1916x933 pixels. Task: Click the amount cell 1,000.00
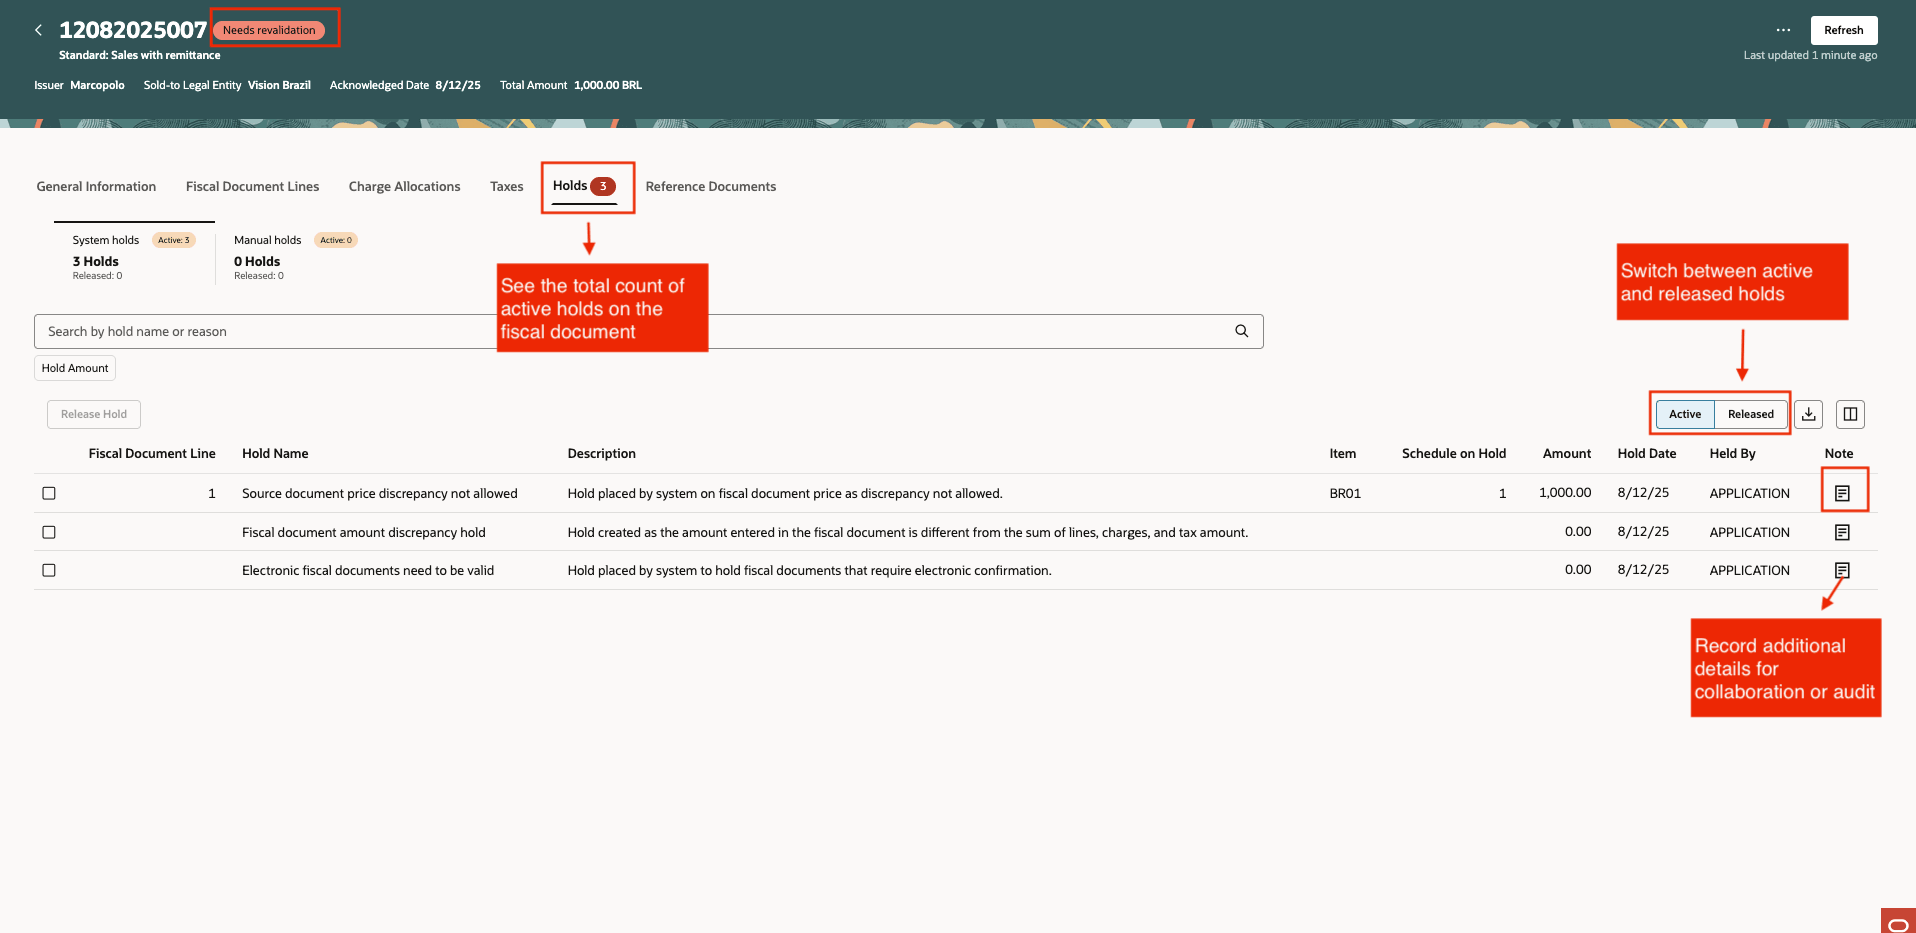[x=1565, y=492]
